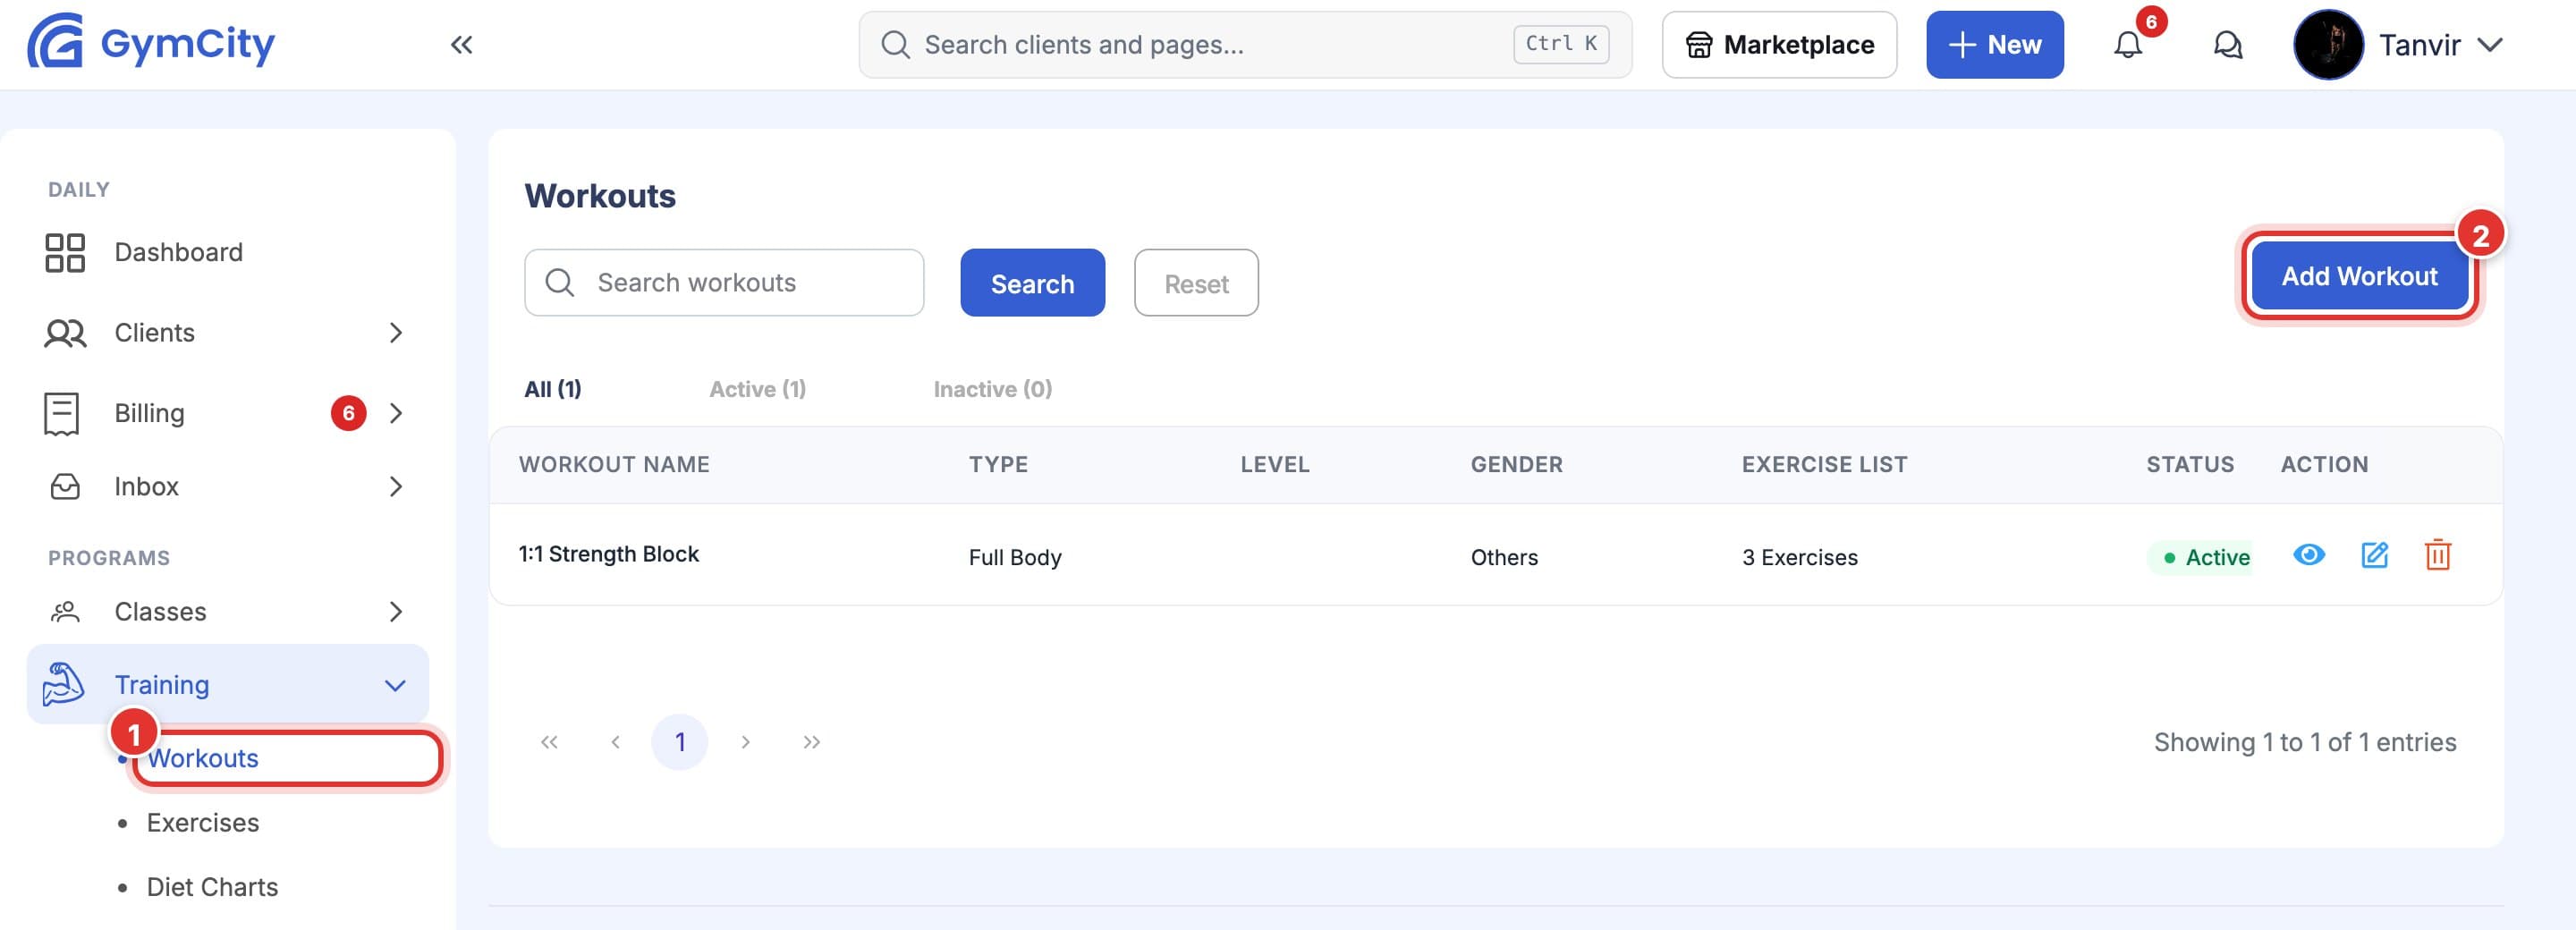This screenshot has width=2576, height=930.
Task: Expand the Billing submenu chevron
Action: pos(396,413)
